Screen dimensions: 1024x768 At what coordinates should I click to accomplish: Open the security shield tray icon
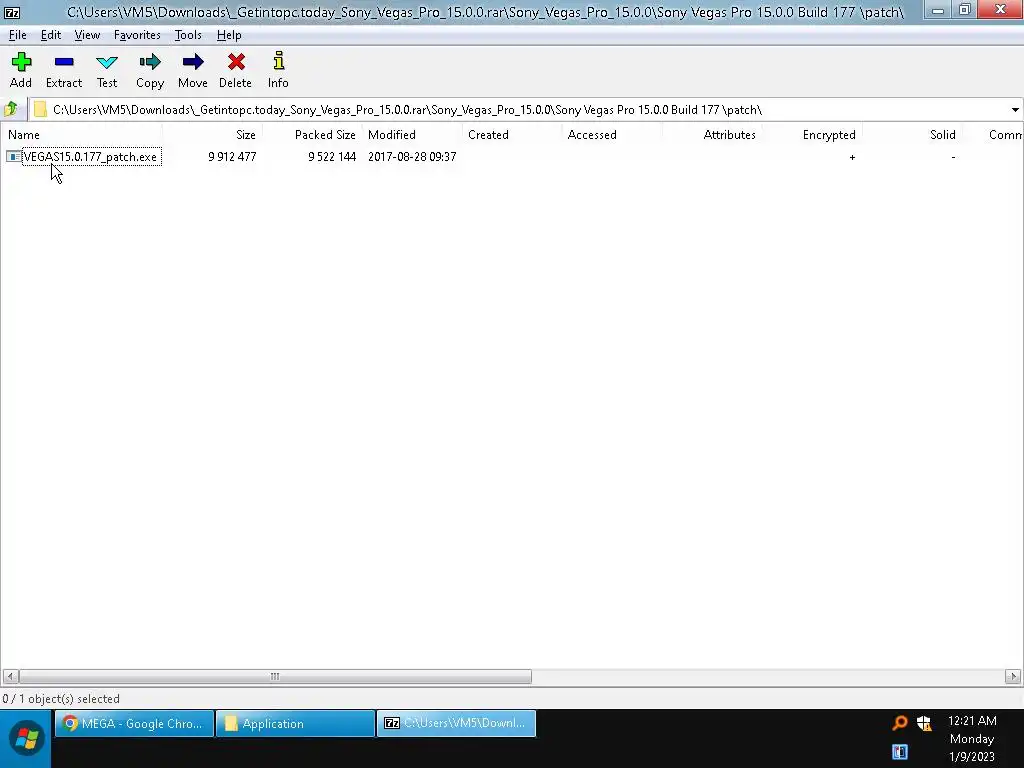coord(923,723)
